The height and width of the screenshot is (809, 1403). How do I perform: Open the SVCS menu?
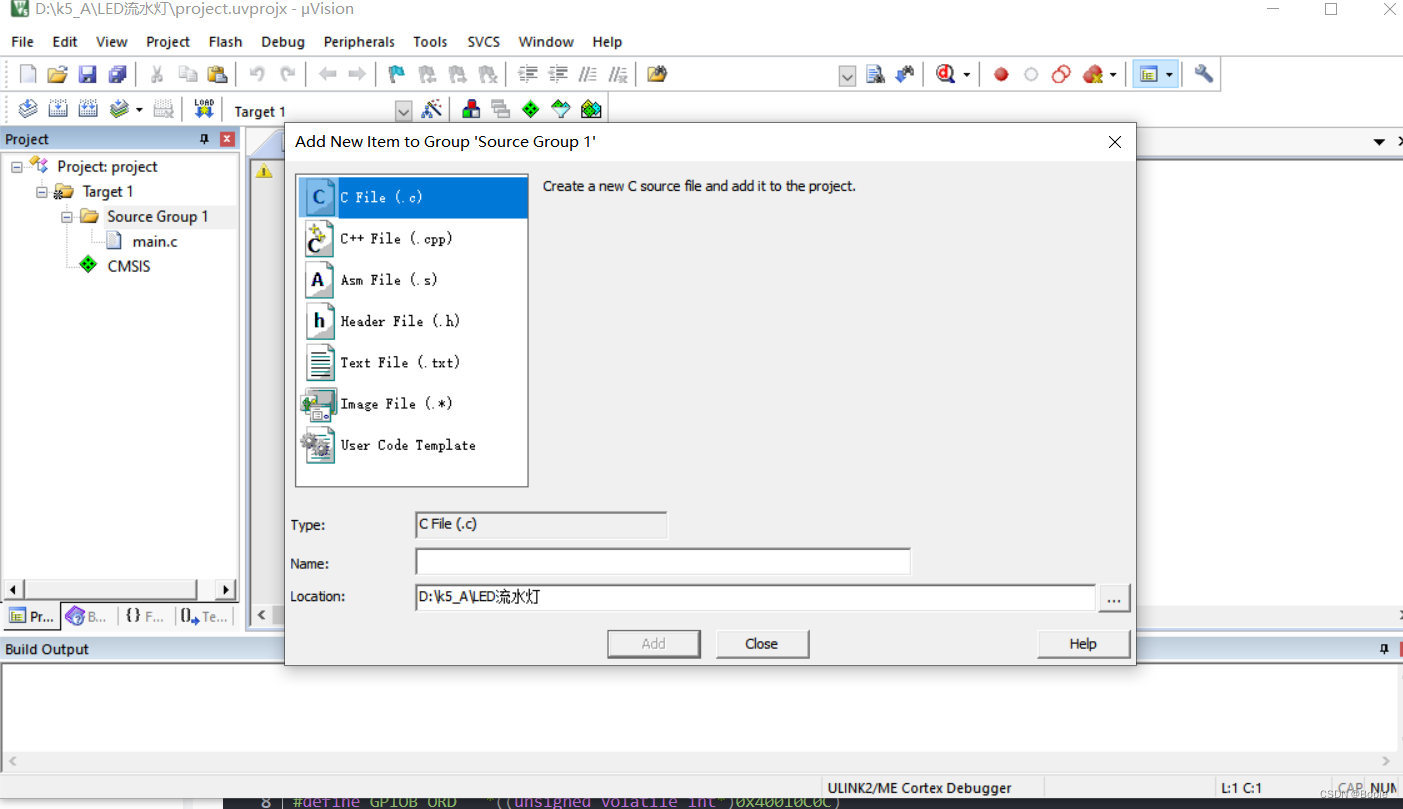coord(485,42)
